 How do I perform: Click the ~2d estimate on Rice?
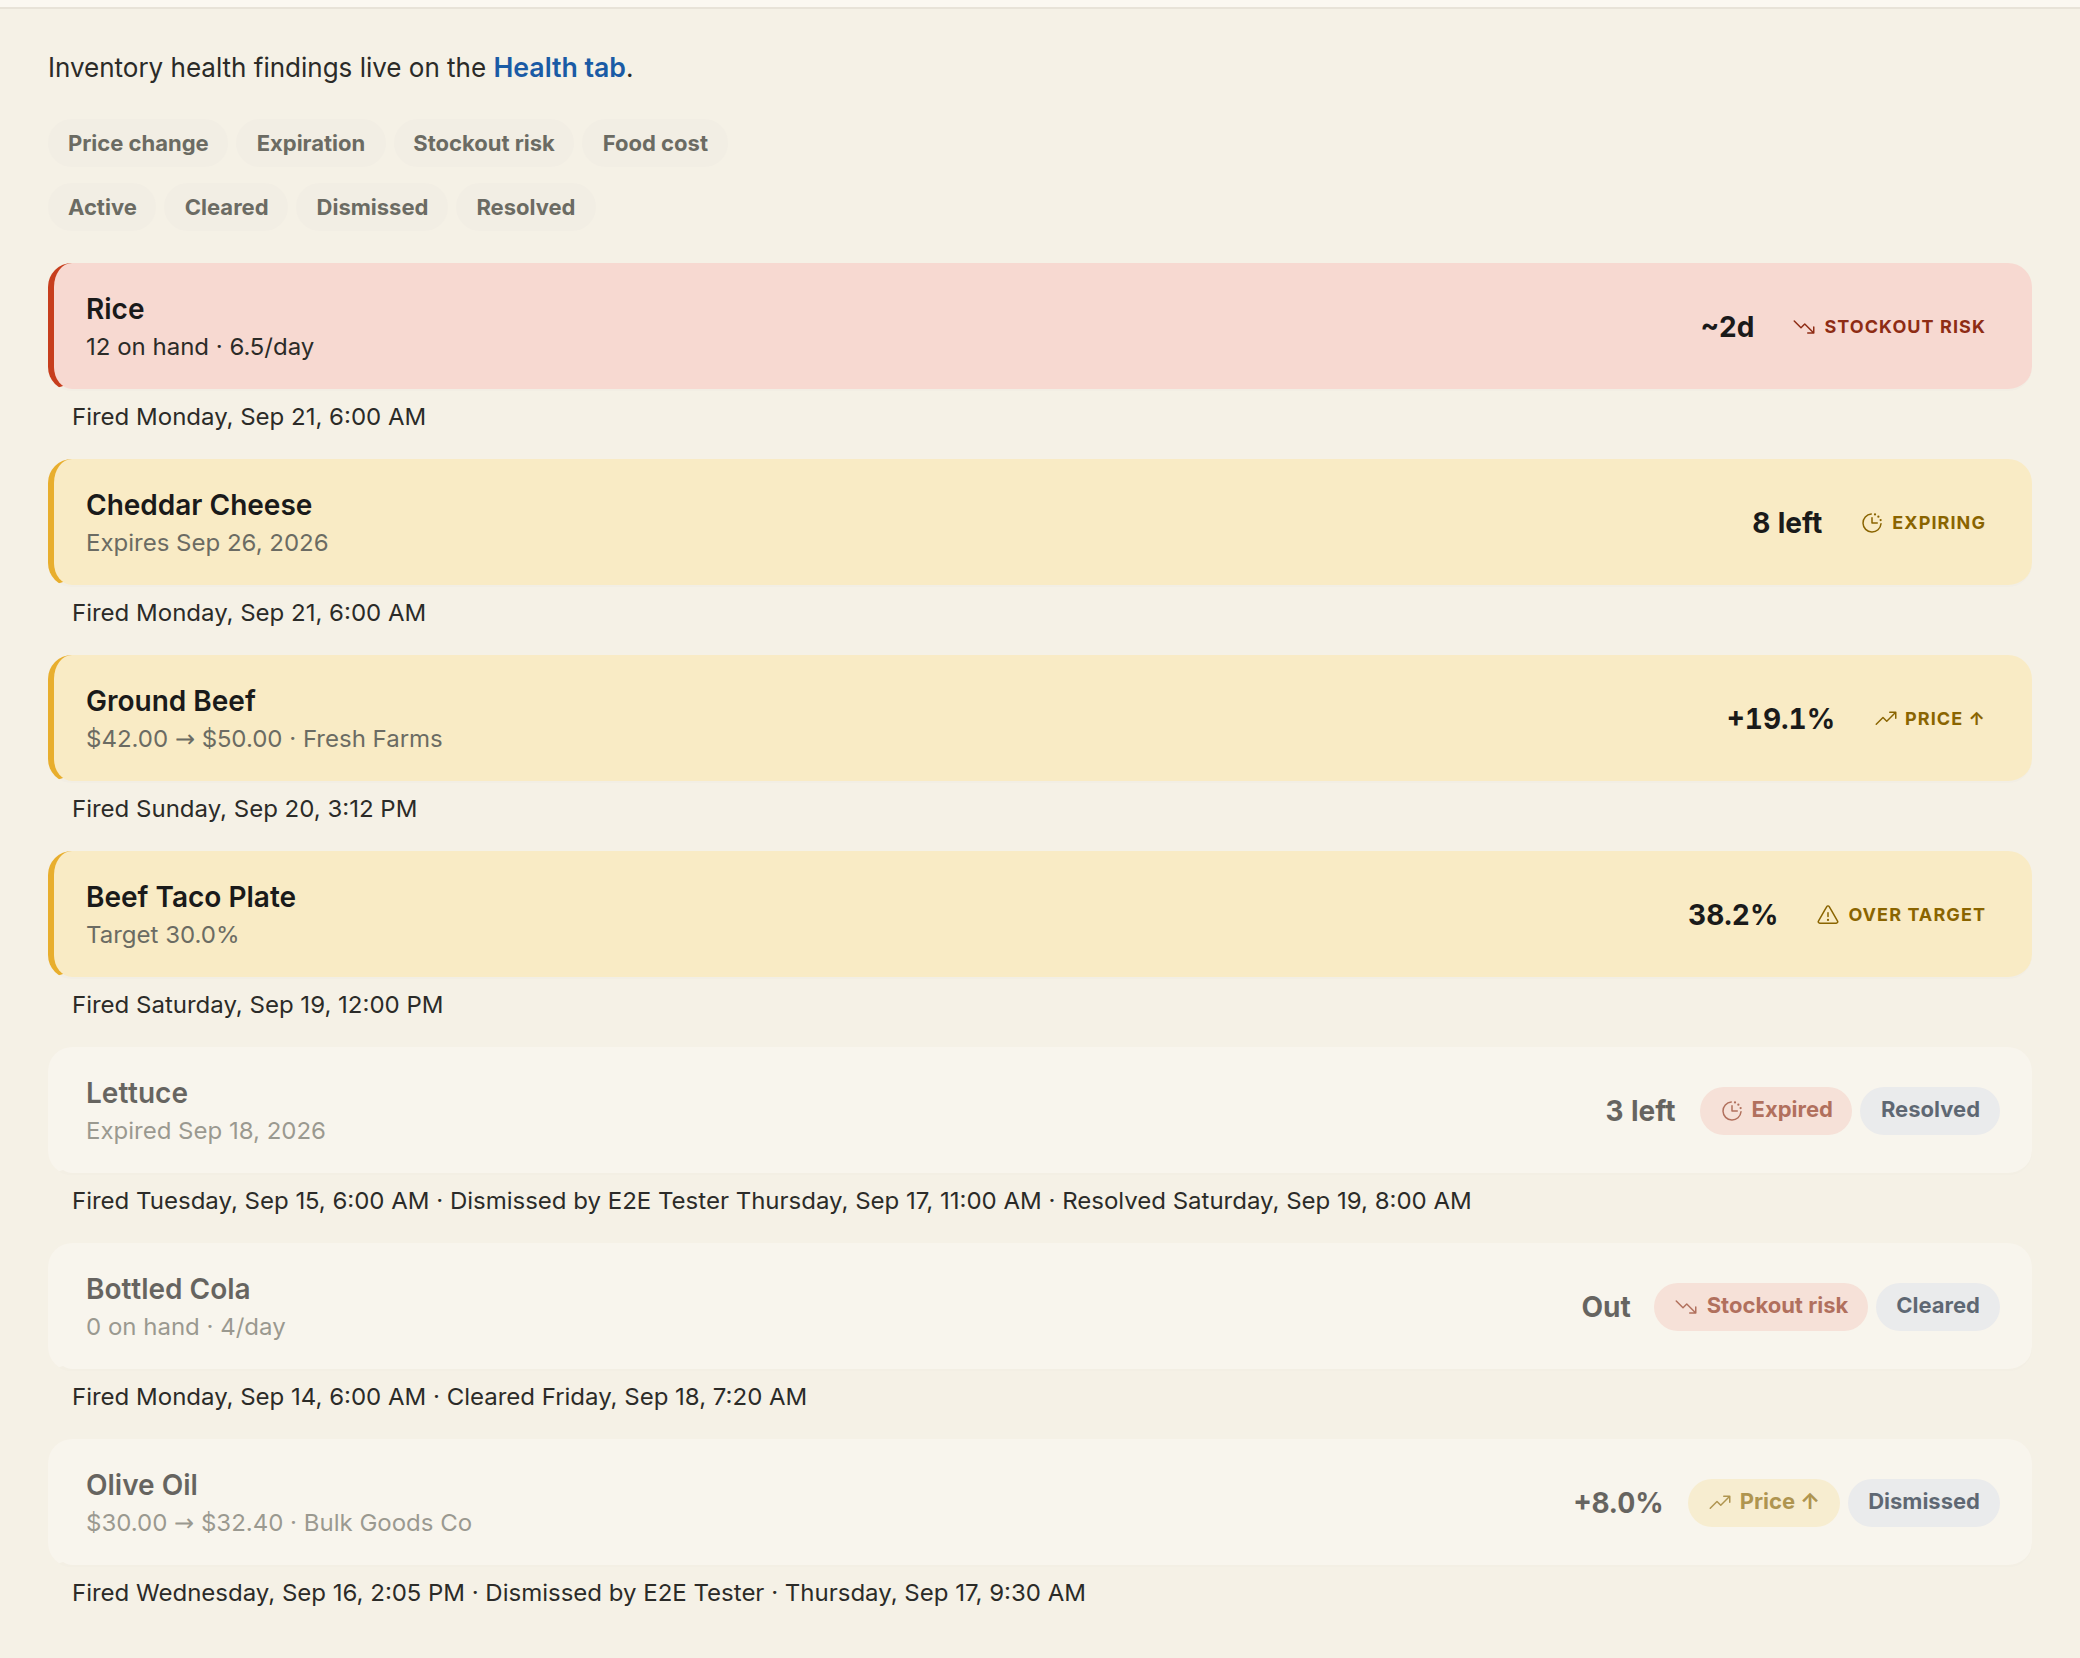1727,327
